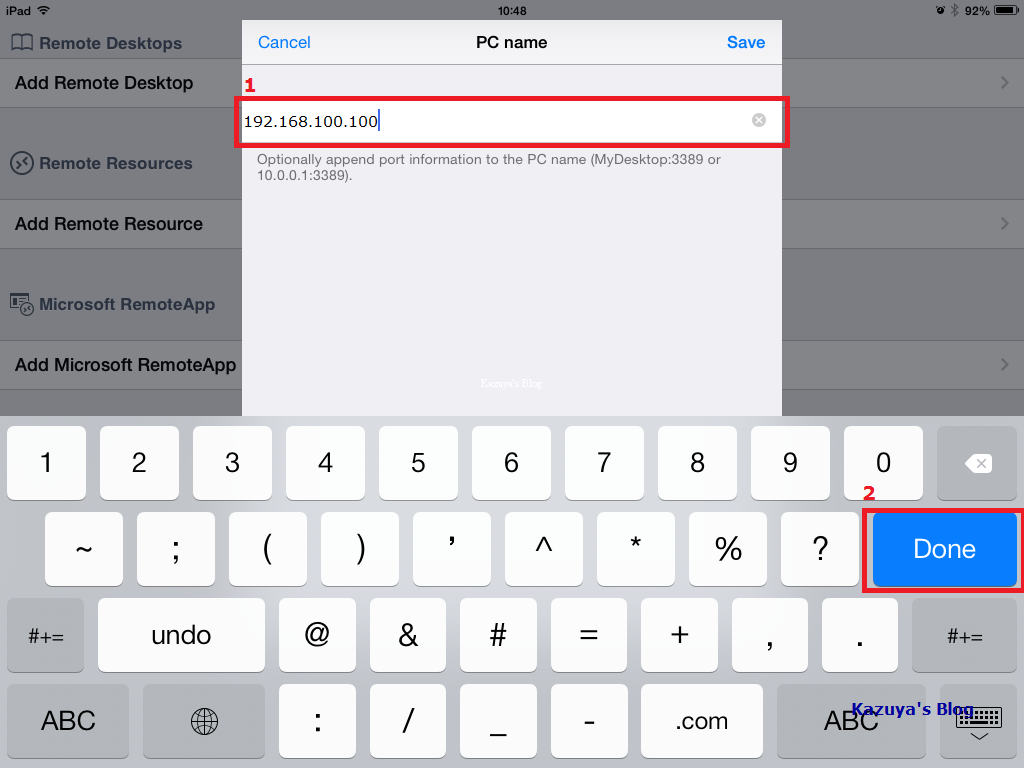Viewport: 1024px width, 768px height.
Task: Clear the PC name text field
Action: coord(758,120)
